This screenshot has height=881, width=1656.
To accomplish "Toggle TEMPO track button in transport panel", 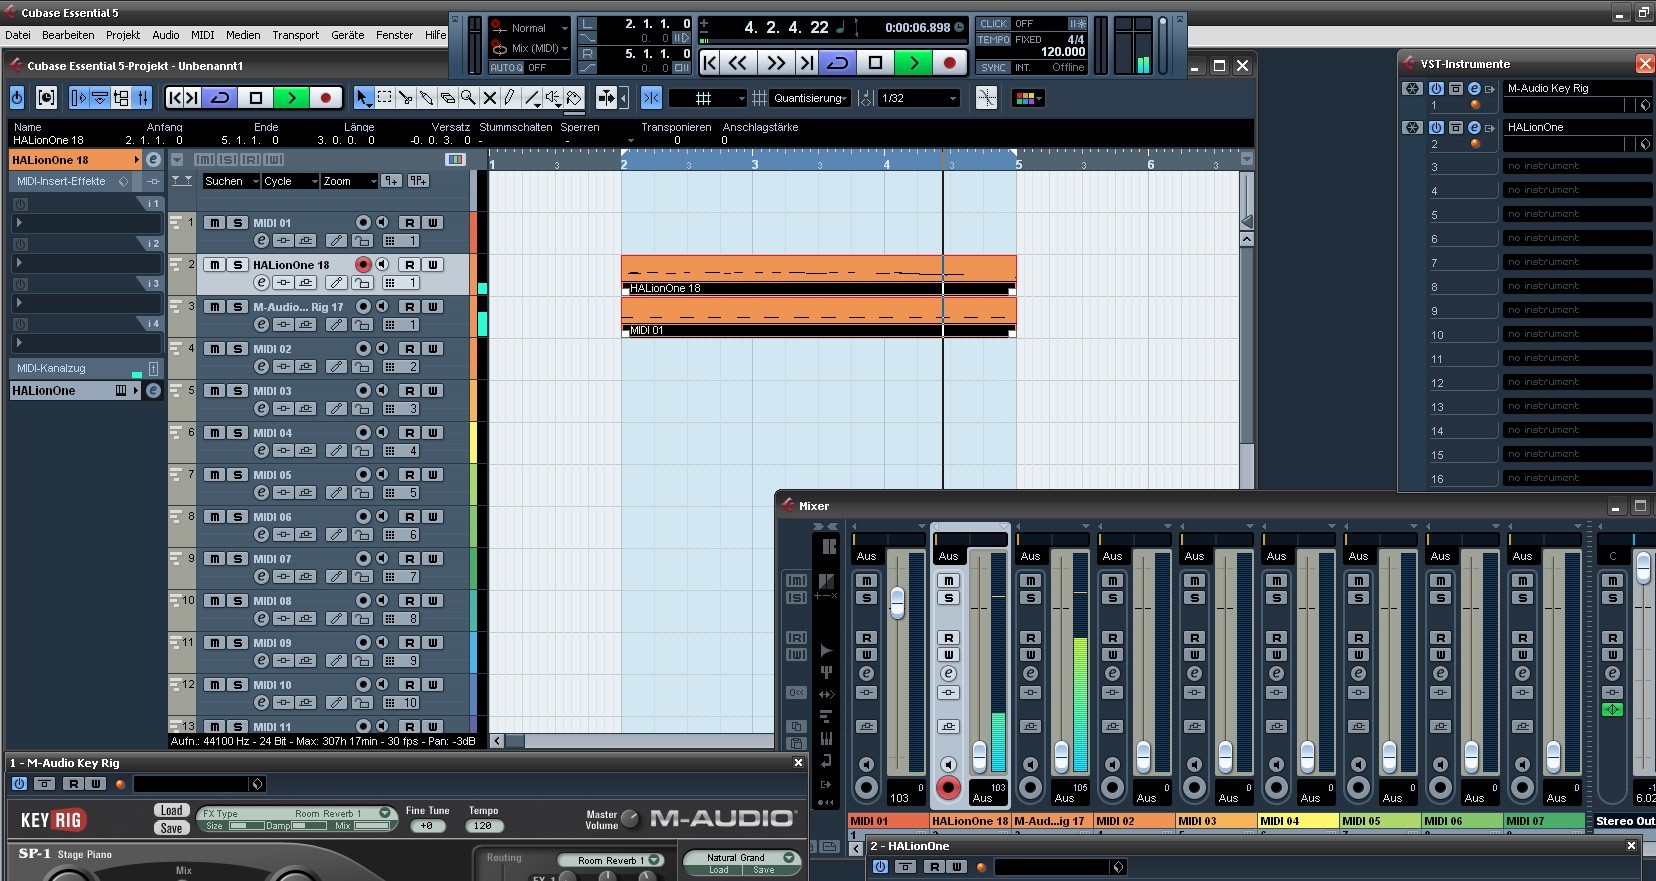I will coord(994,40).
